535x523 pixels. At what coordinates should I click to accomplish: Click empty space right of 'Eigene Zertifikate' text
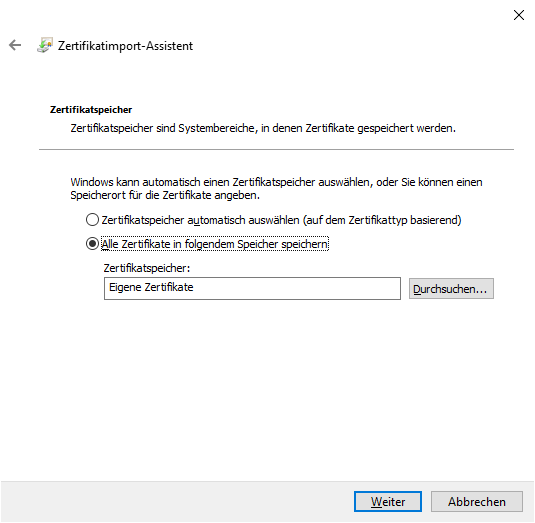[297, 288]
